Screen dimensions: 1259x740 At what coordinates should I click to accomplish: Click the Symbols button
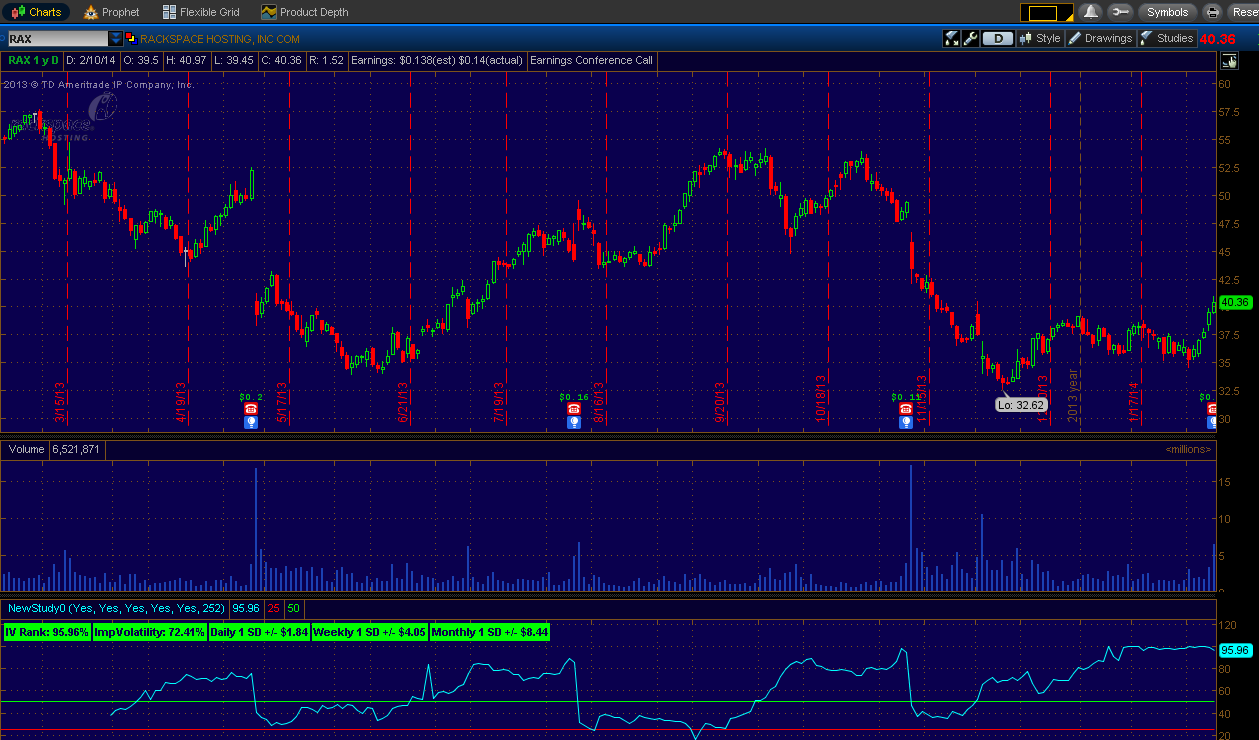[x=1167, y=12]
